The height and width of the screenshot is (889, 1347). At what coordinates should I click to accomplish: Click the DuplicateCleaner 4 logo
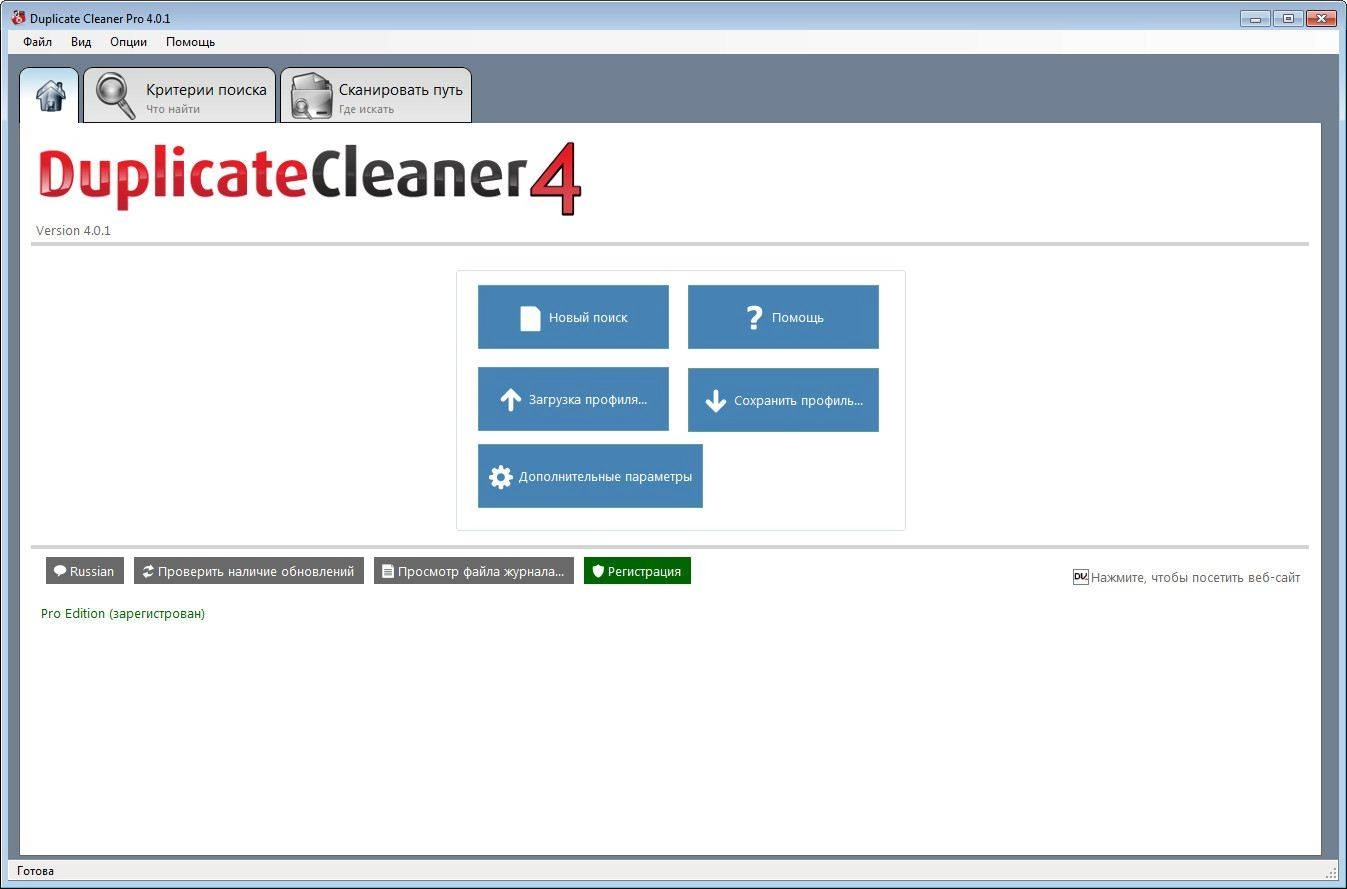[310, 178]
